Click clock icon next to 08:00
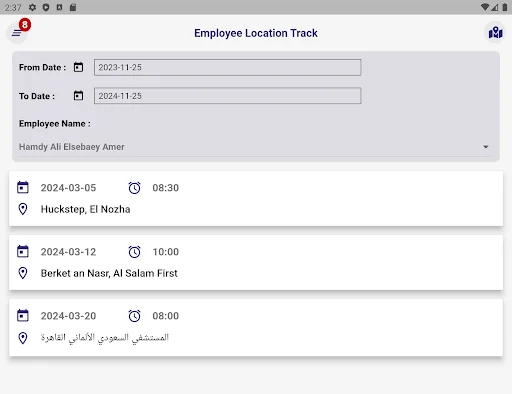 134,316
